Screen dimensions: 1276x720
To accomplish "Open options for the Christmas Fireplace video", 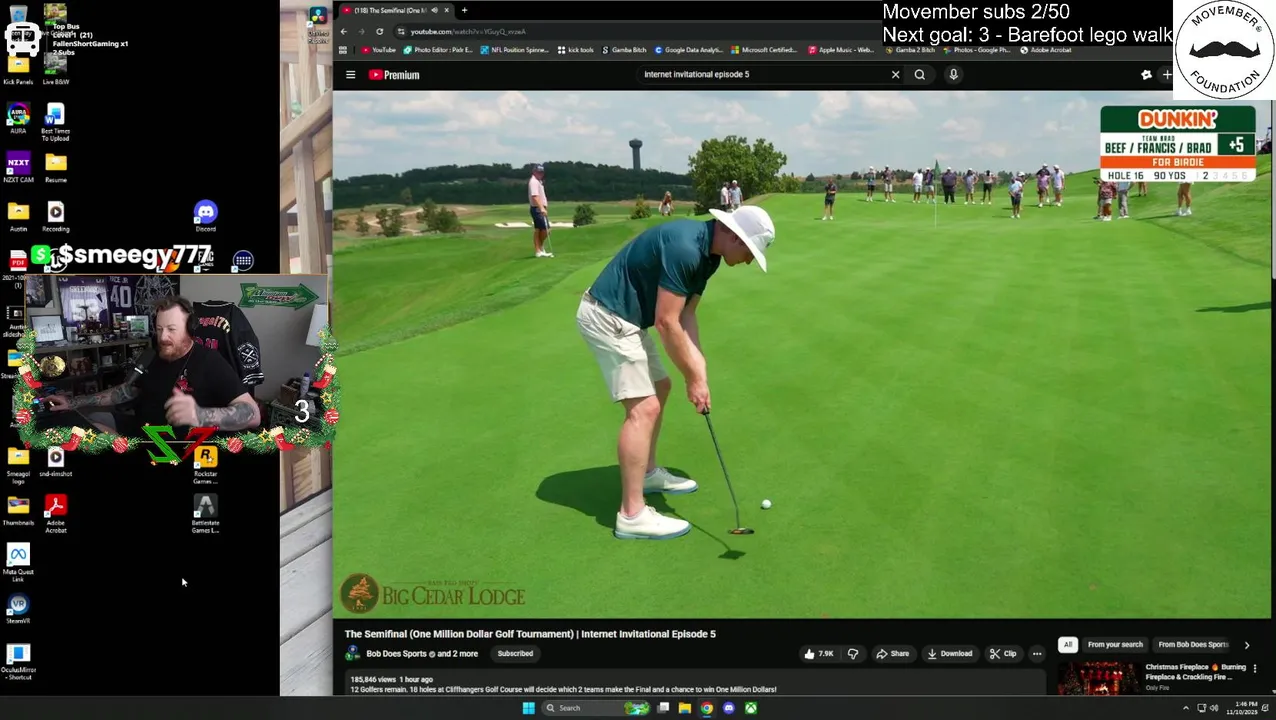I will coord(1255,668).
